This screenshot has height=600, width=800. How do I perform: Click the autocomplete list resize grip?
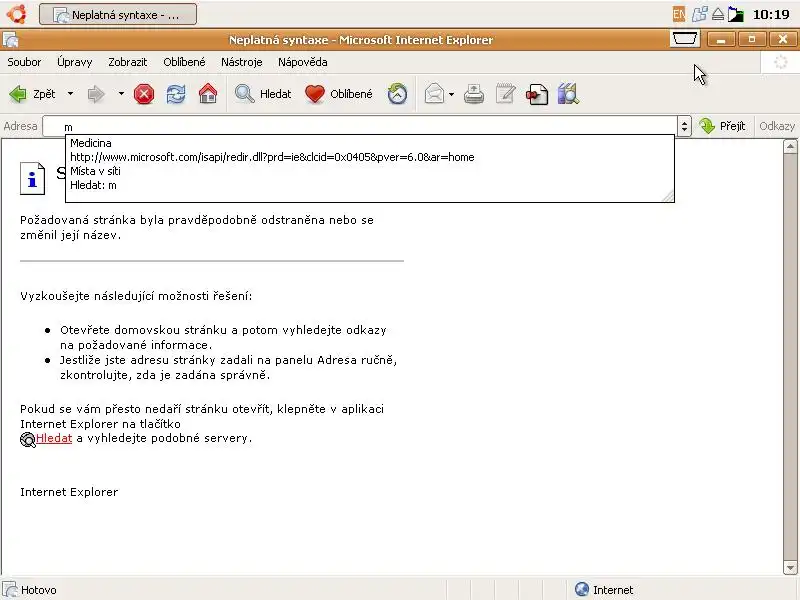coord(668,196)
